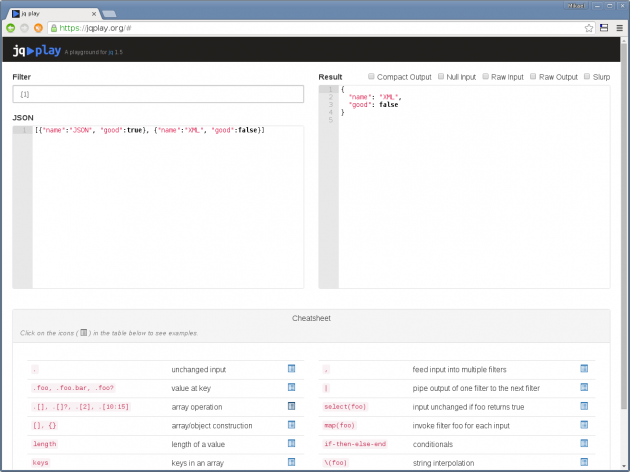Close the jq play tab
Viewport: 630px width, 472px height.
[94, 14]
